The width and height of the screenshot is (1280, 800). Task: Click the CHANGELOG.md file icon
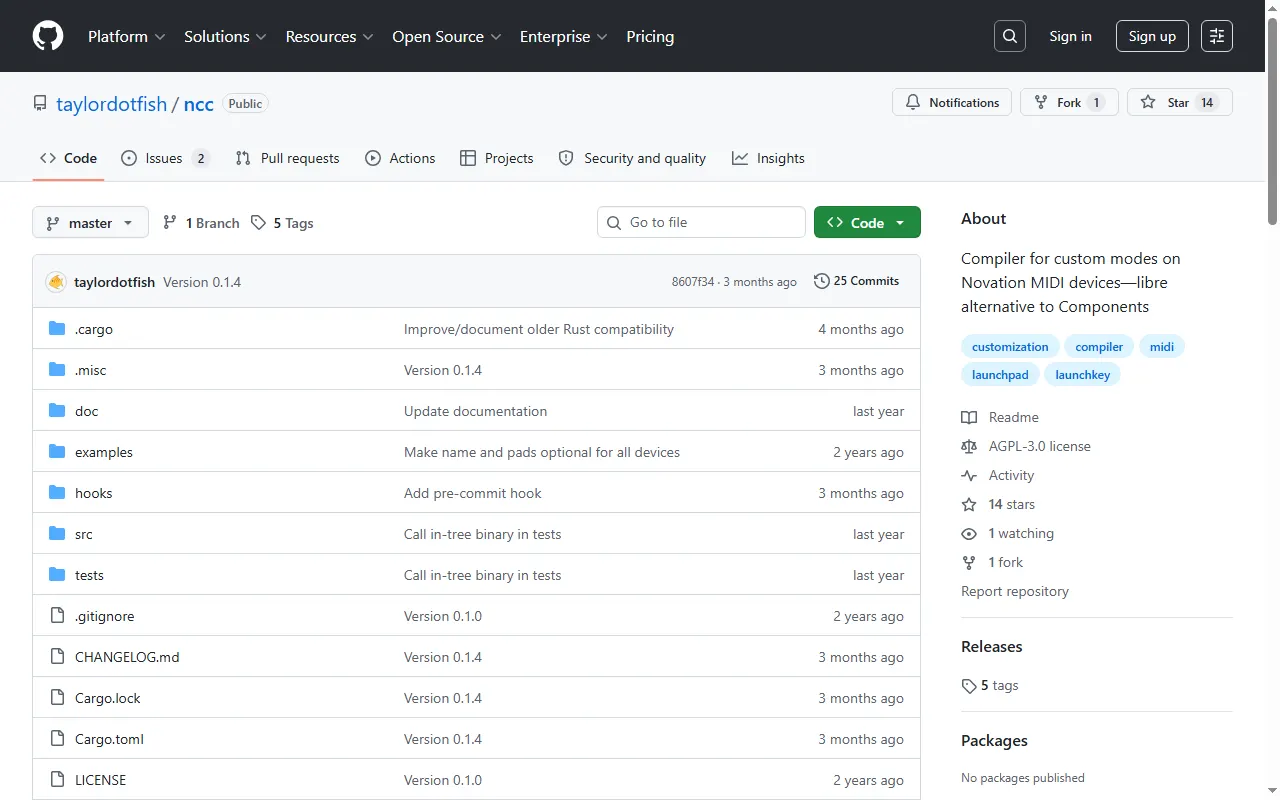pyautogui.click(x=57, y=657)
